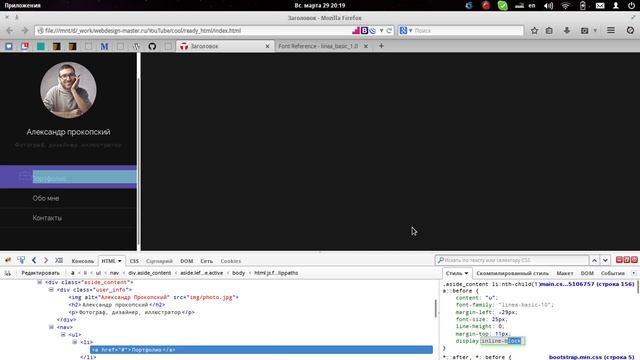Focus the Firebug CSS selector search field
This screenshot has height=360, width=640.
[512, 260]
